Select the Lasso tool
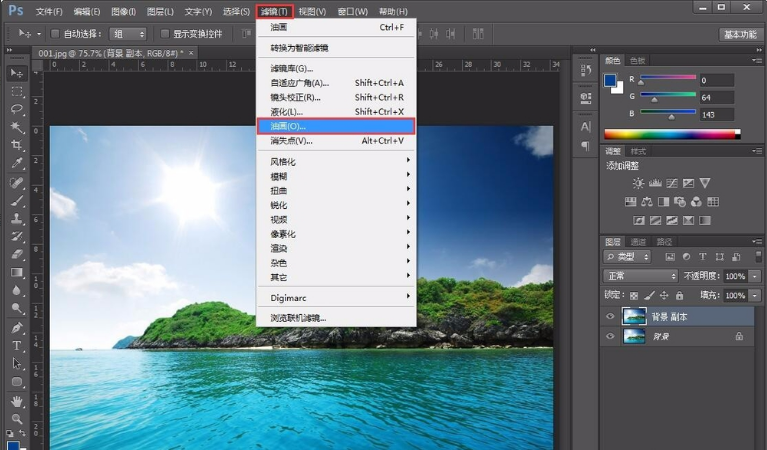767x450 pixels. pyautogui.click(x=17, y=109)
